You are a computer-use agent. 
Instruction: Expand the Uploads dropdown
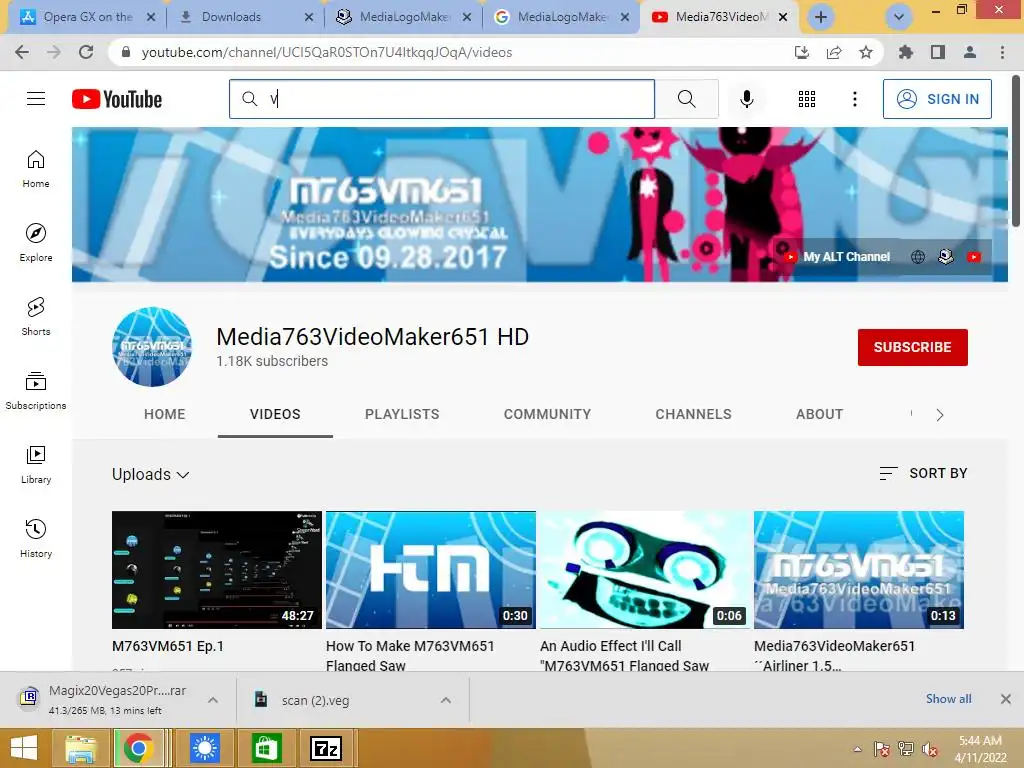point(150,474)
